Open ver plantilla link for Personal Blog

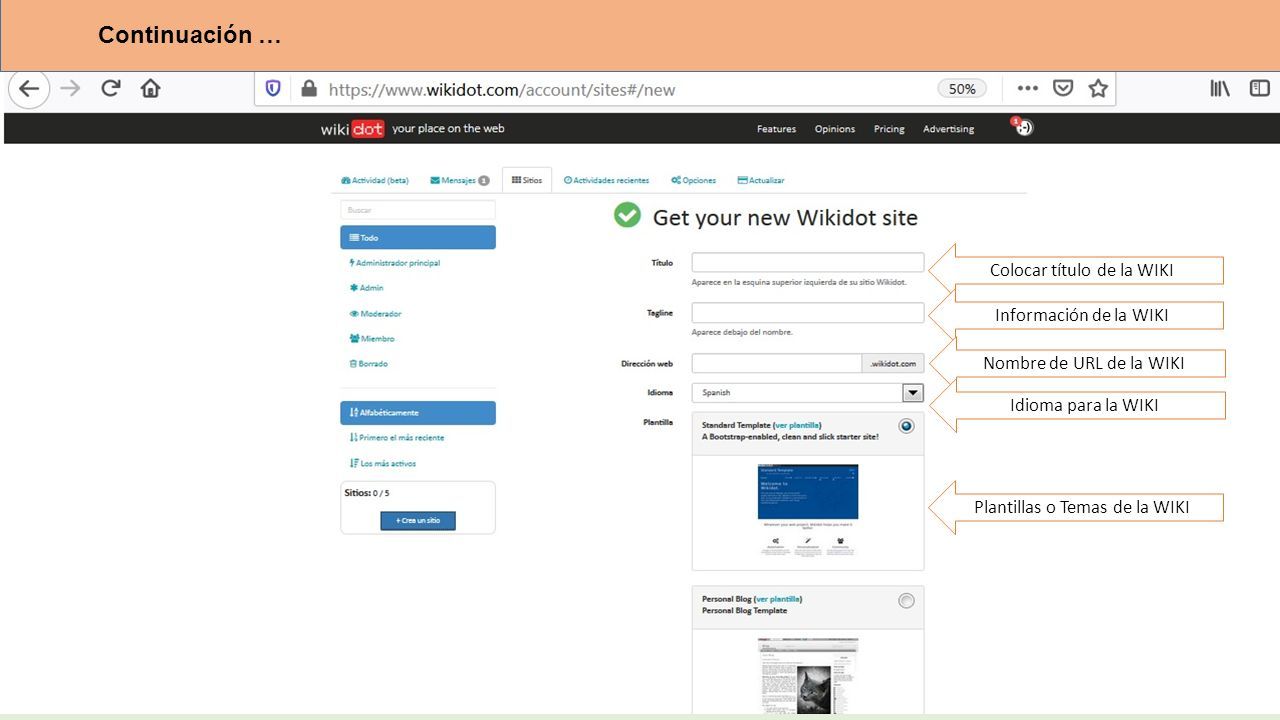(x=778, y=599)
